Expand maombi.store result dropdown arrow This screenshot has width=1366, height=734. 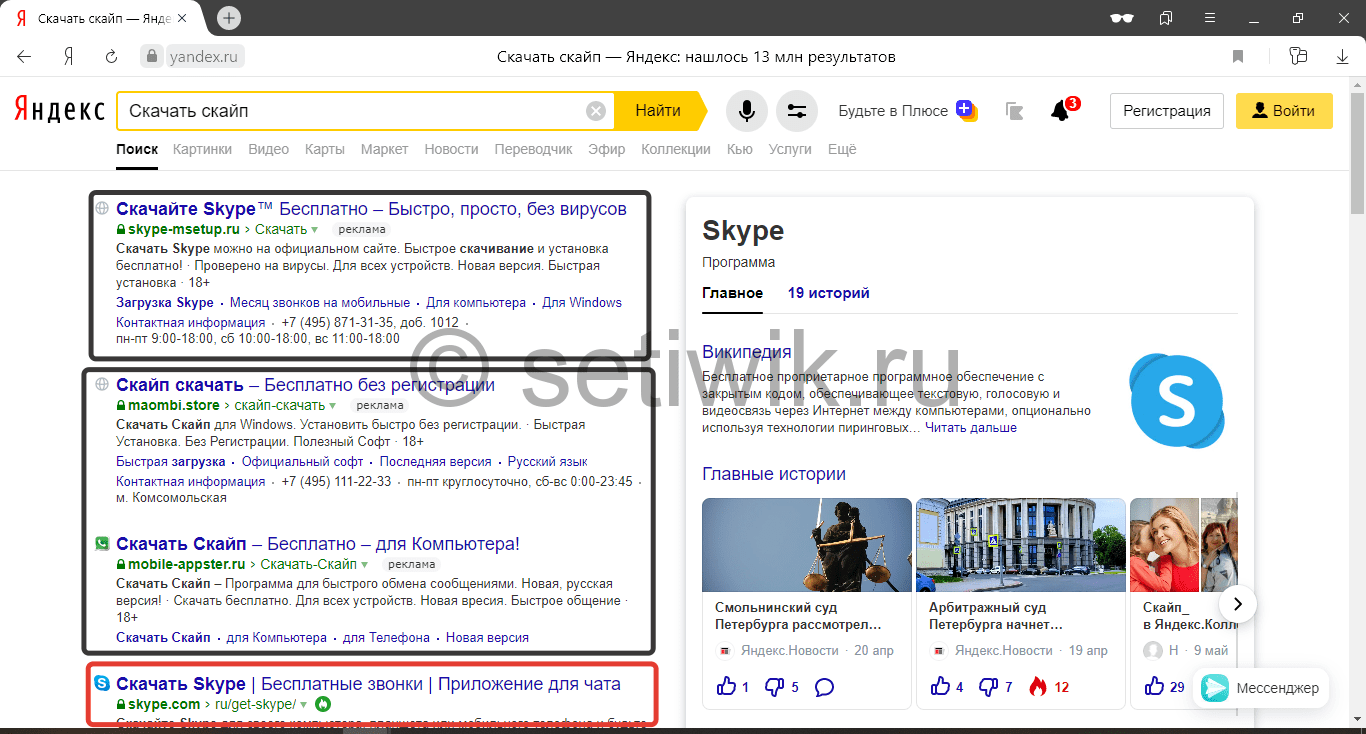335,405
